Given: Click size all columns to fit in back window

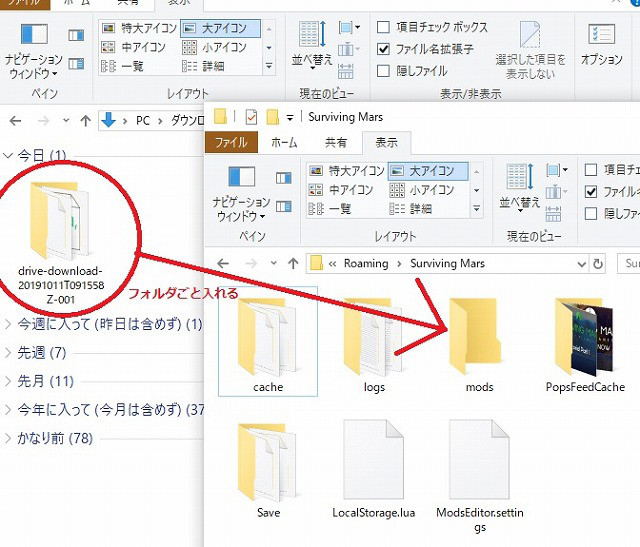Looking at the screenshot, I should click(x=346, y=71).
